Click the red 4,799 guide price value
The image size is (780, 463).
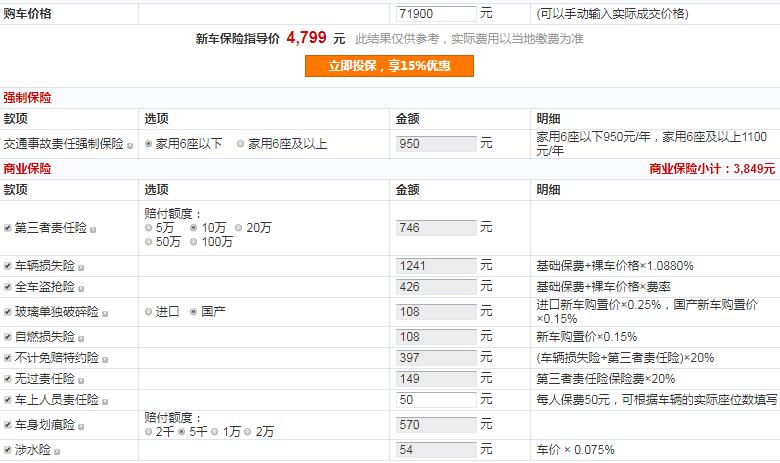(306, 38)
